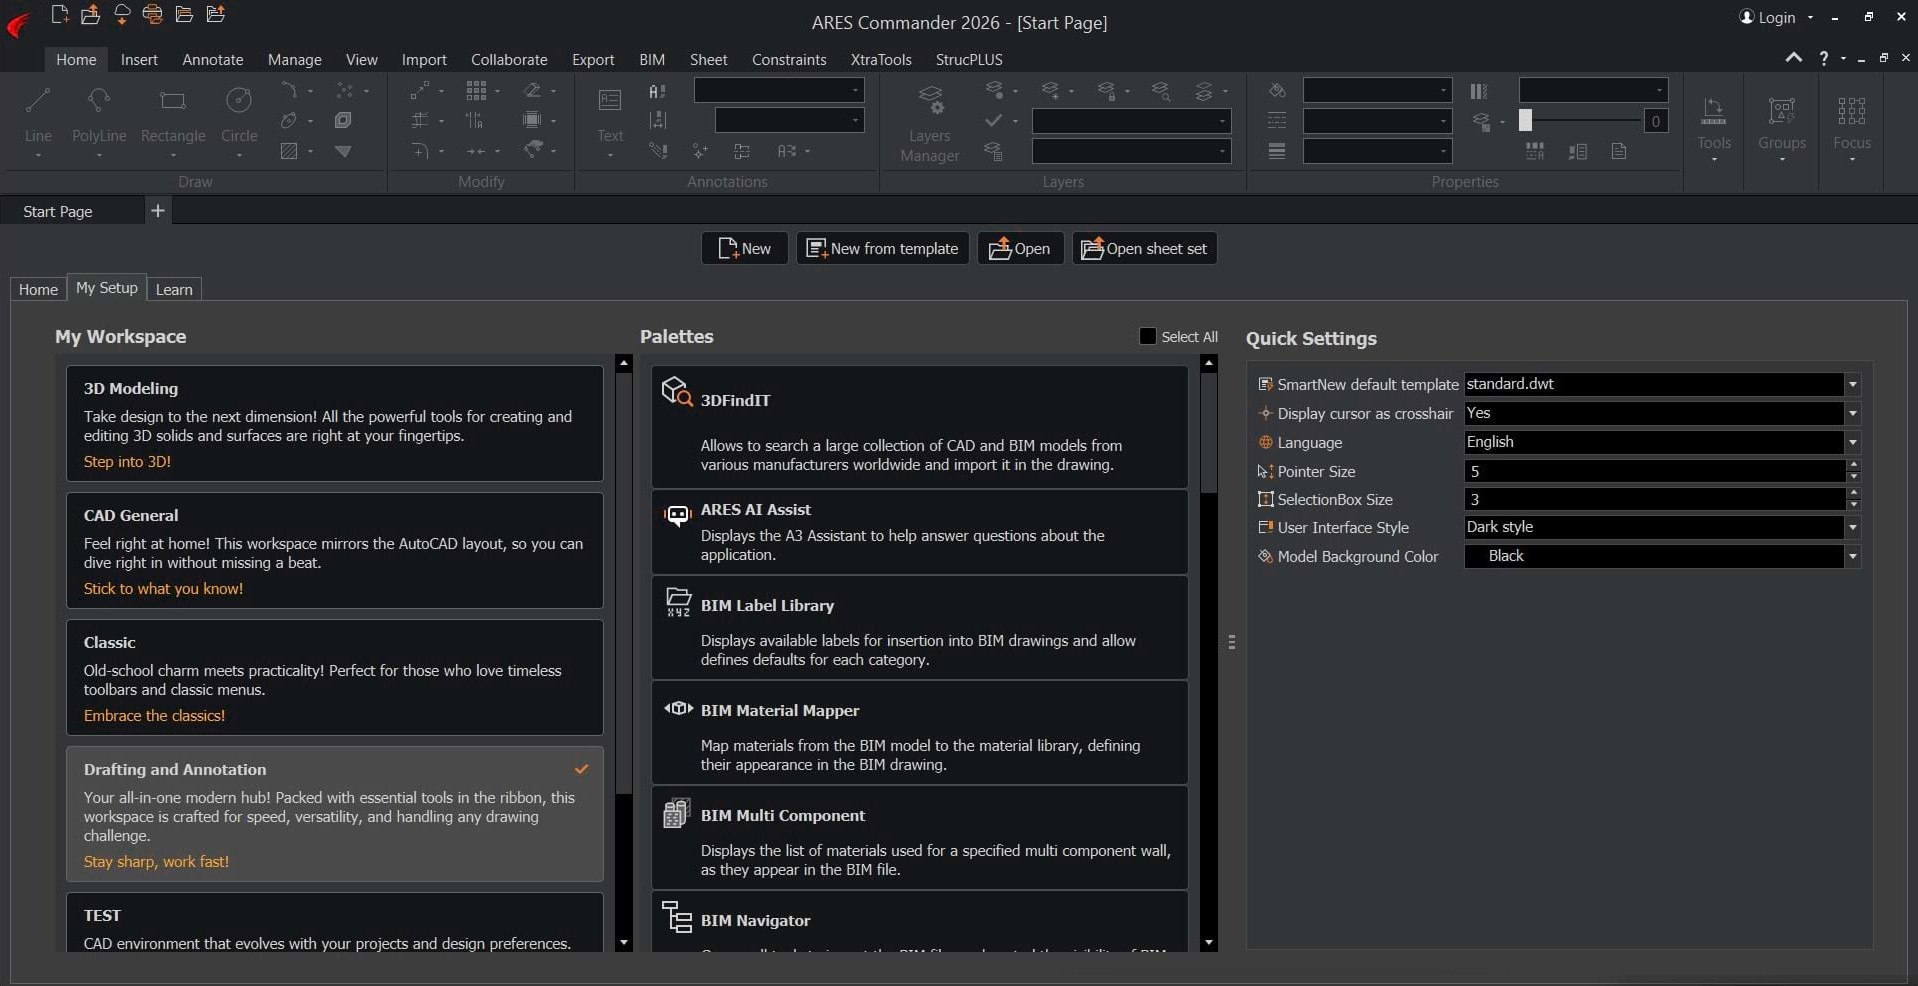Click the BIM Navigator icon
This screenshot has width=1918, height=986.
click(x=677, y=917)
